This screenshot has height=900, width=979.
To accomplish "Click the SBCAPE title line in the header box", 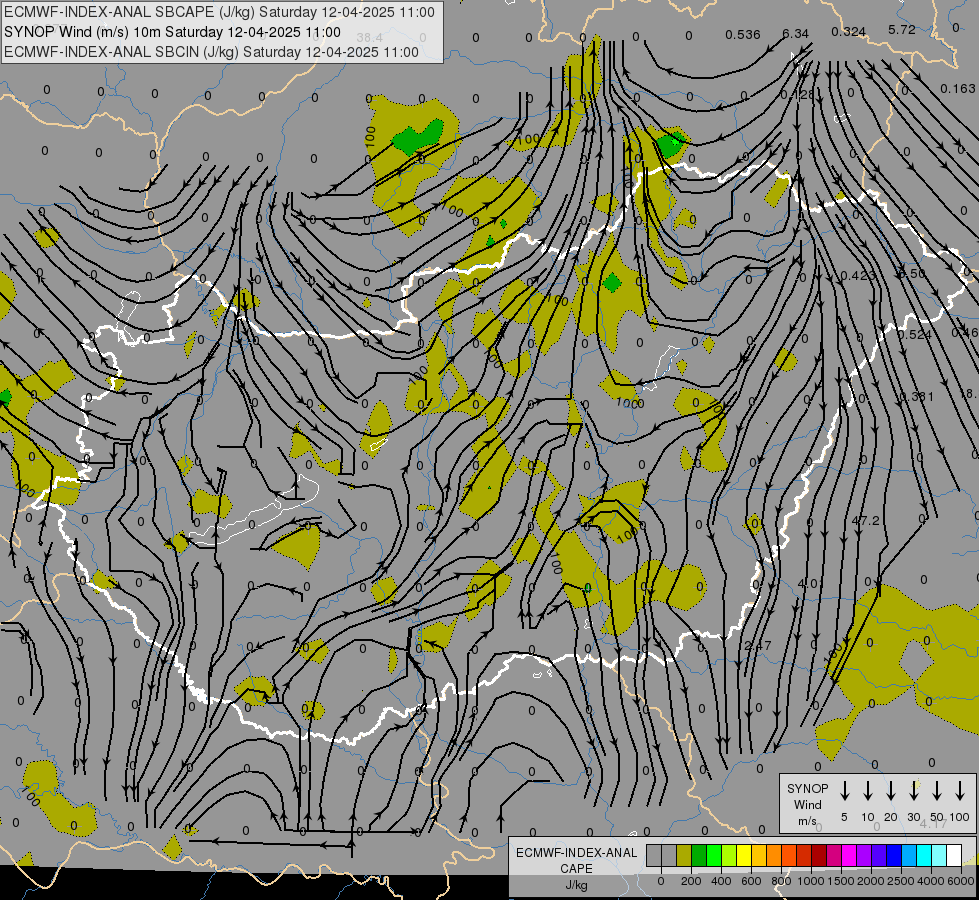I will click(219, 12).
